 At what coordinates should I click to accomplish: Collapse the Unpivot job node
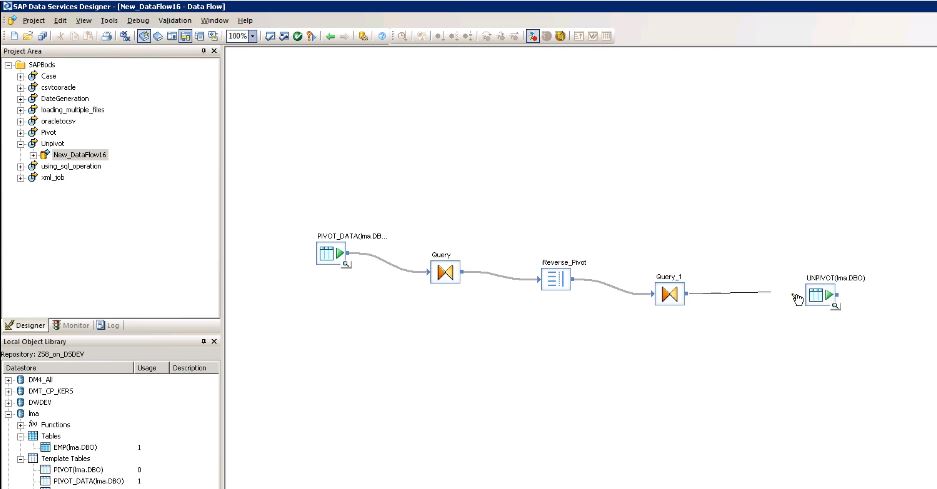point(20,144)
